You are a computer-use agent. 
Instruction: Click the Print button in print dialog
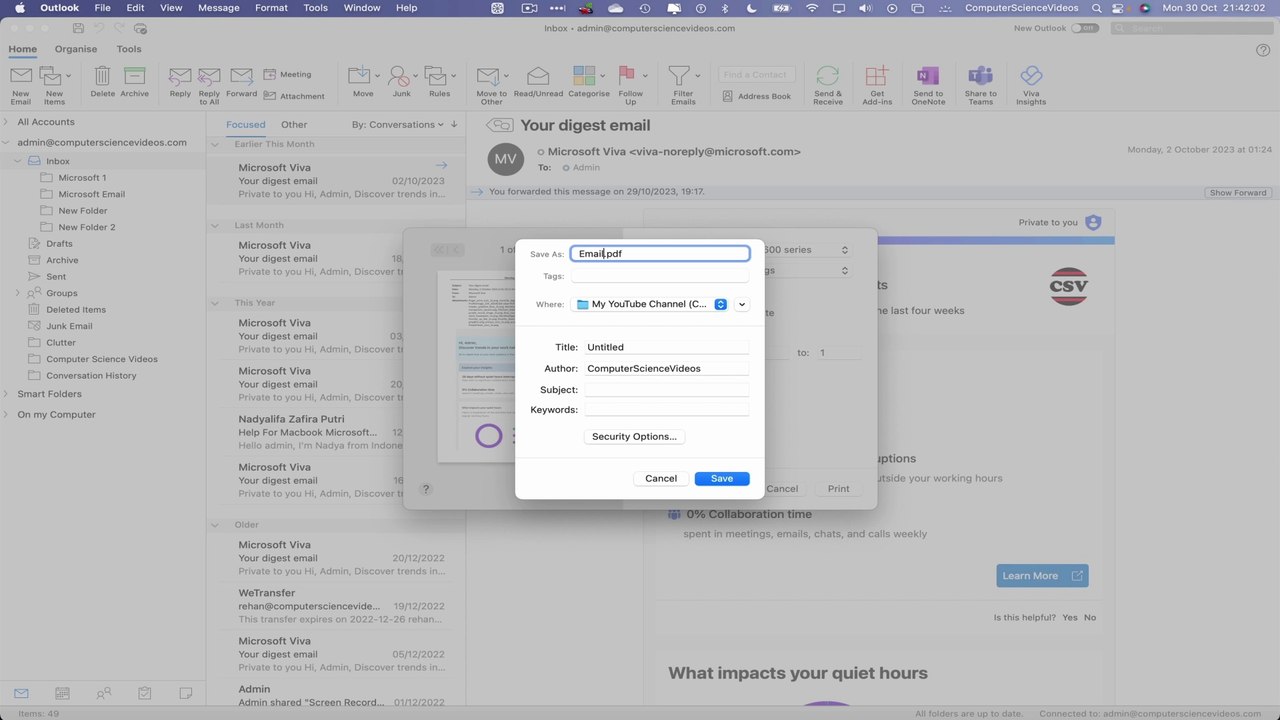click(x=838, y=489)
